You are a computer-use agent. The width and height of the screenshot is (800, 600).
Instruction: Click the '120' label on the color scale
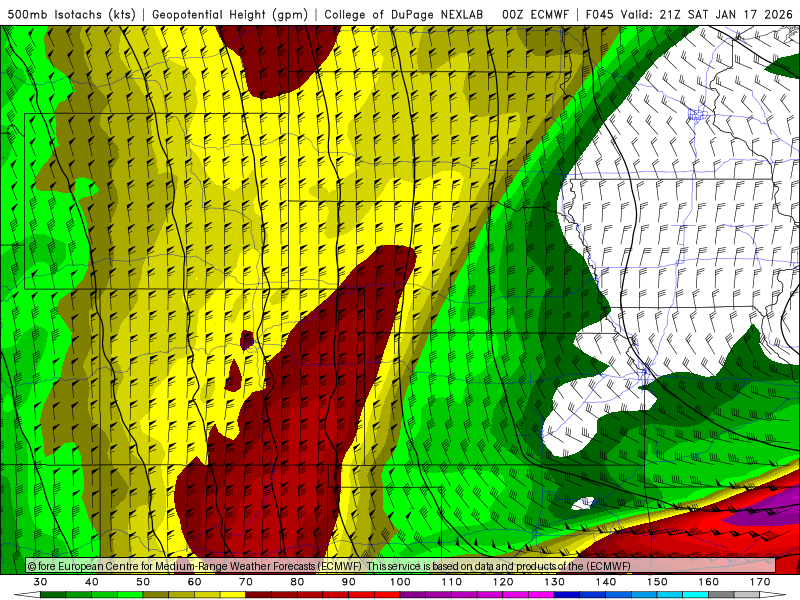coord(503,582)
